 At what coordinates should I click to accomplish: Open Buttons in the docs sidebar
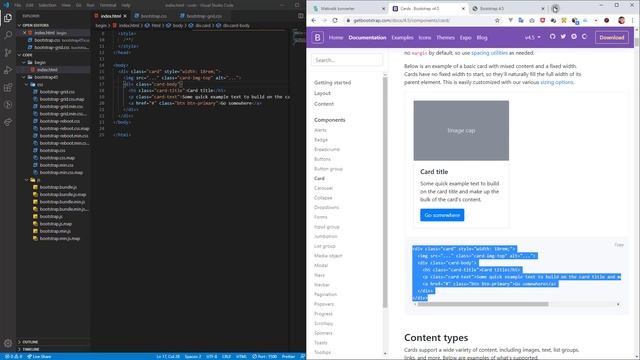point(322,159)
